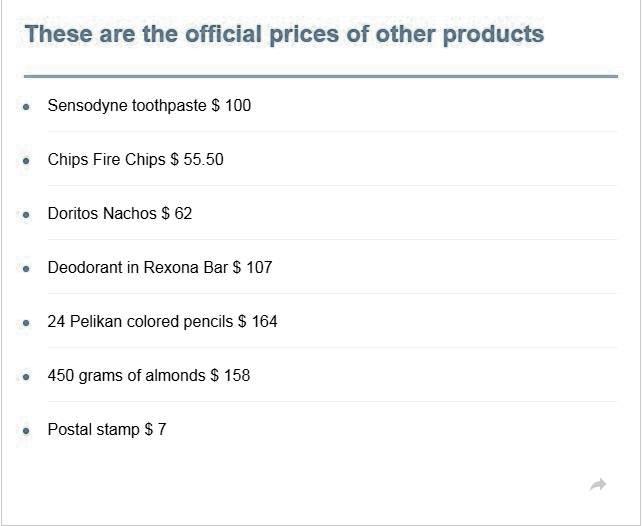642x526 pixels.
Task: Click the bullet next to Chips Fire Chips
Action: pyautogui.click(x=25, y=160)
